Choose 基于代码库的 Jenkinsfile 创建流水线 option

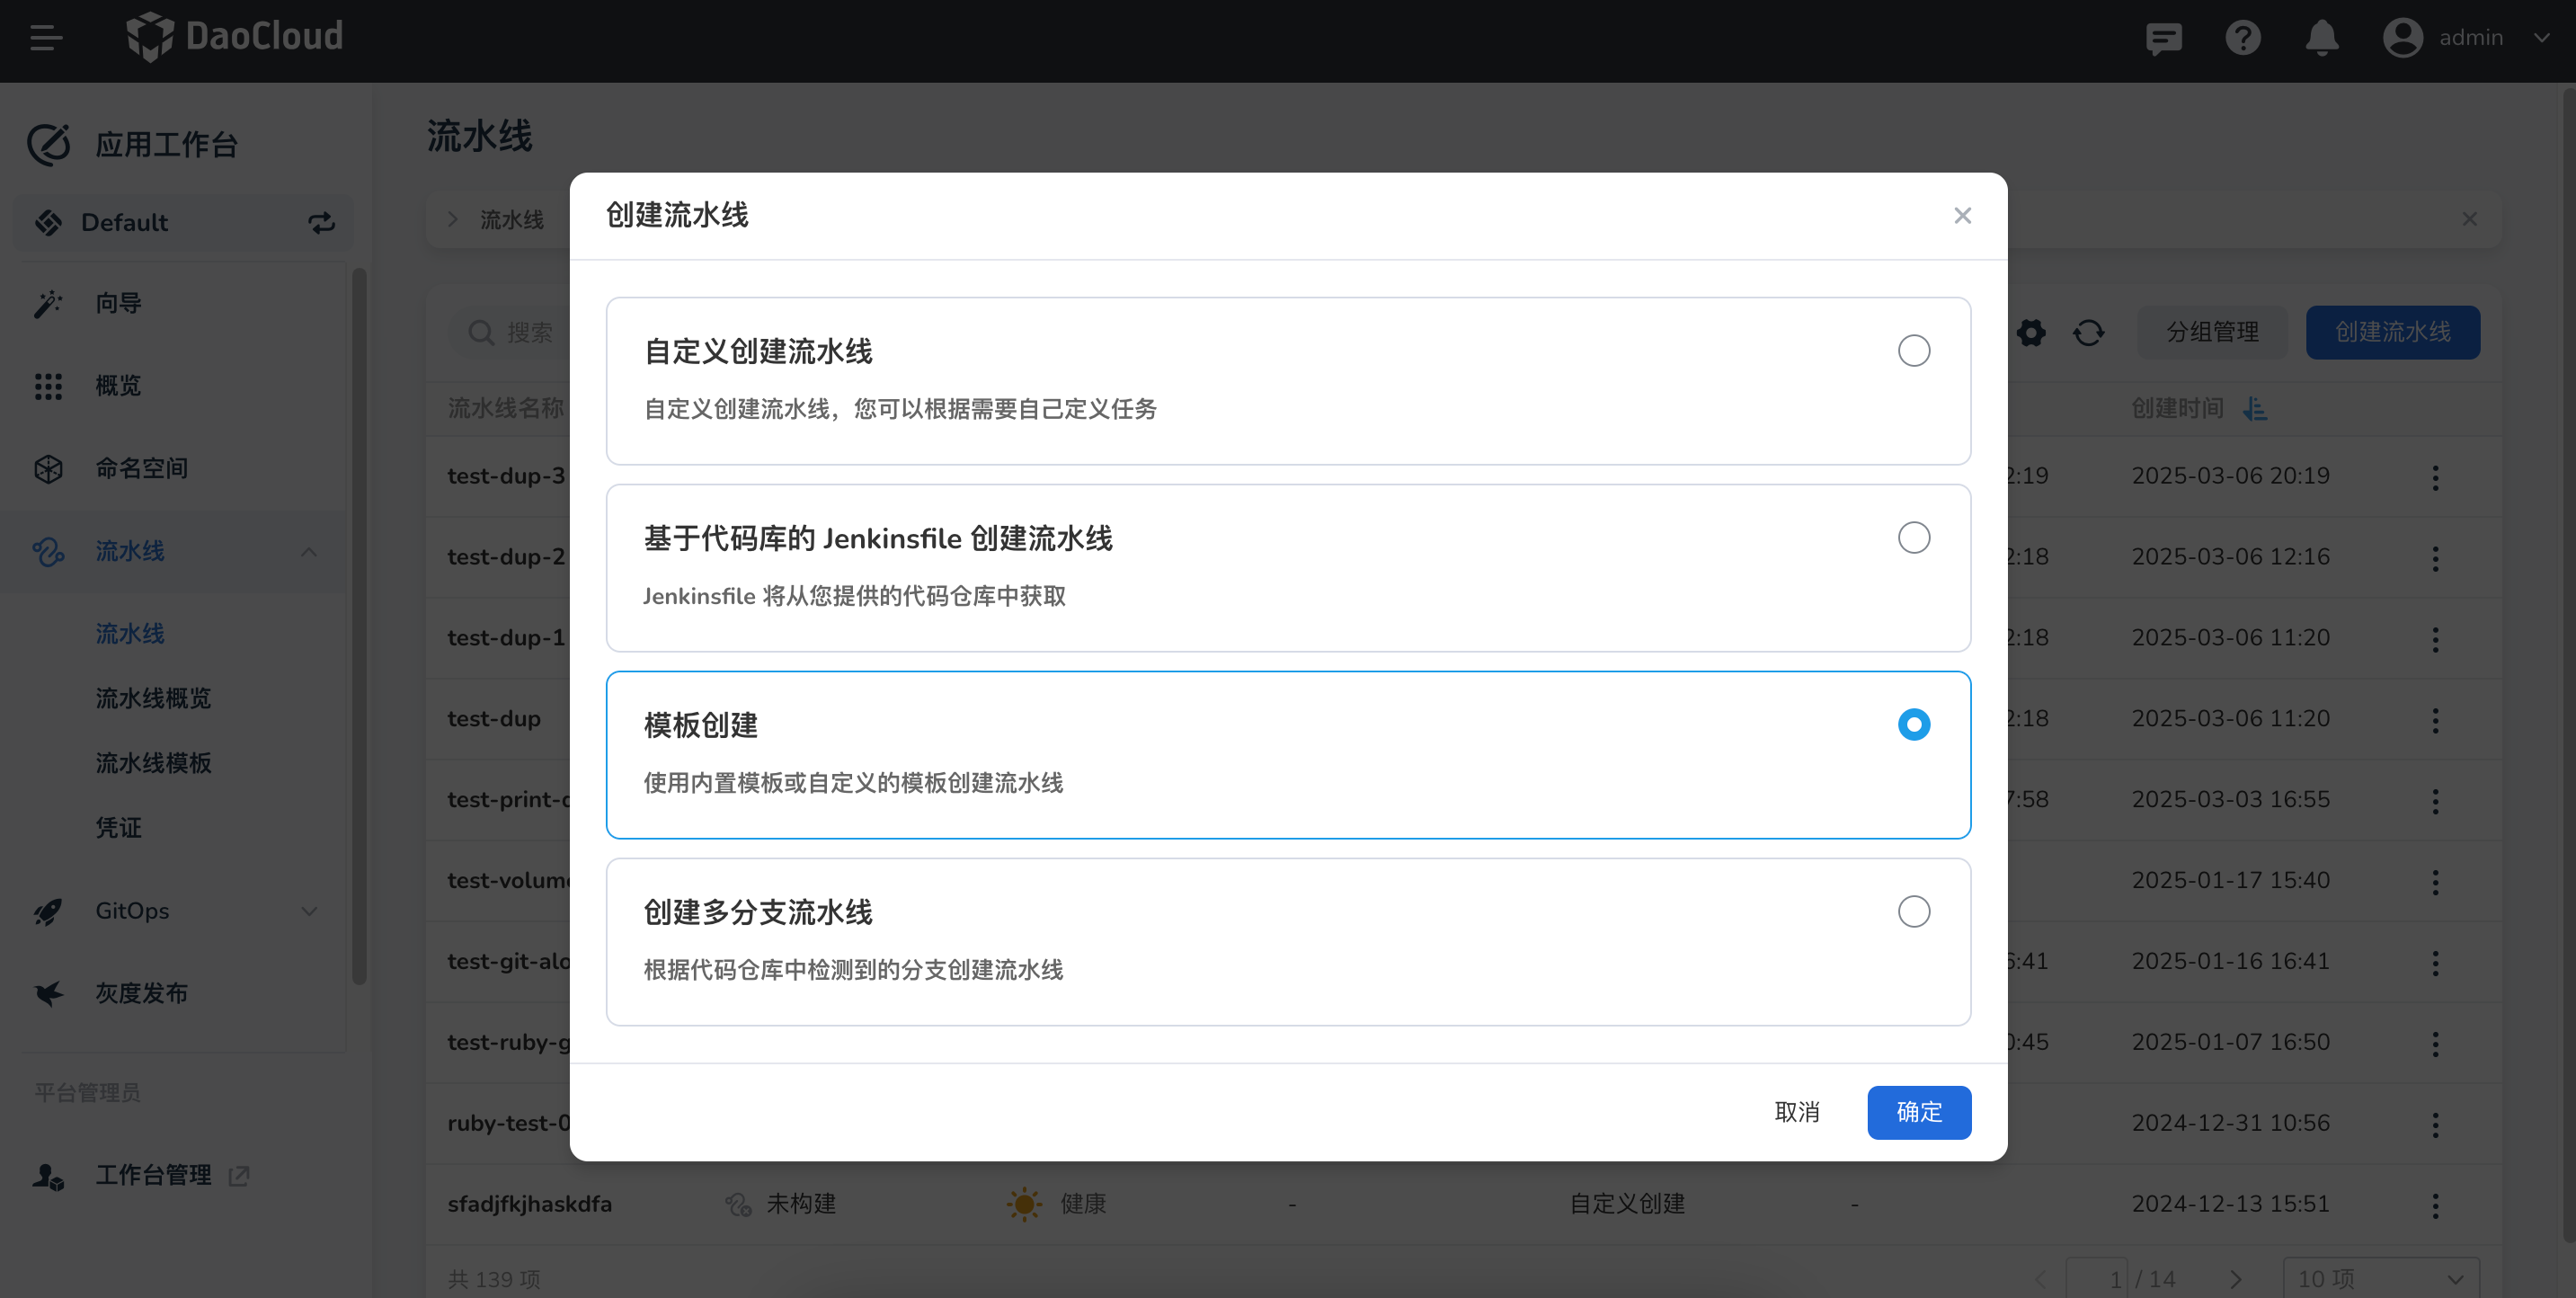click(x=1914, y=537)
